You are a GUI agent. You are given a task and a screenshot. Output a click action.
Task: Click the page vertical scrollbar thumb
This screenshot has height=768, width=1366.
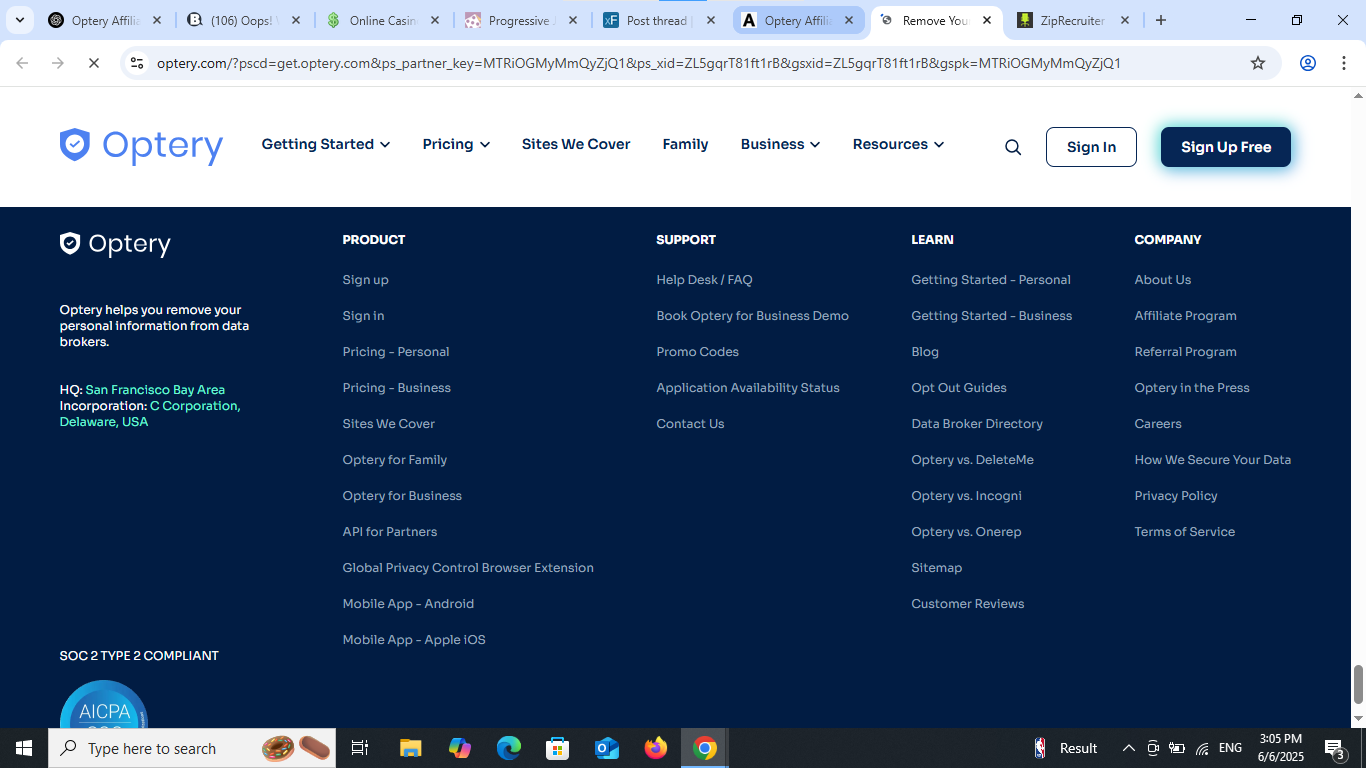(x=1358, y=685)
